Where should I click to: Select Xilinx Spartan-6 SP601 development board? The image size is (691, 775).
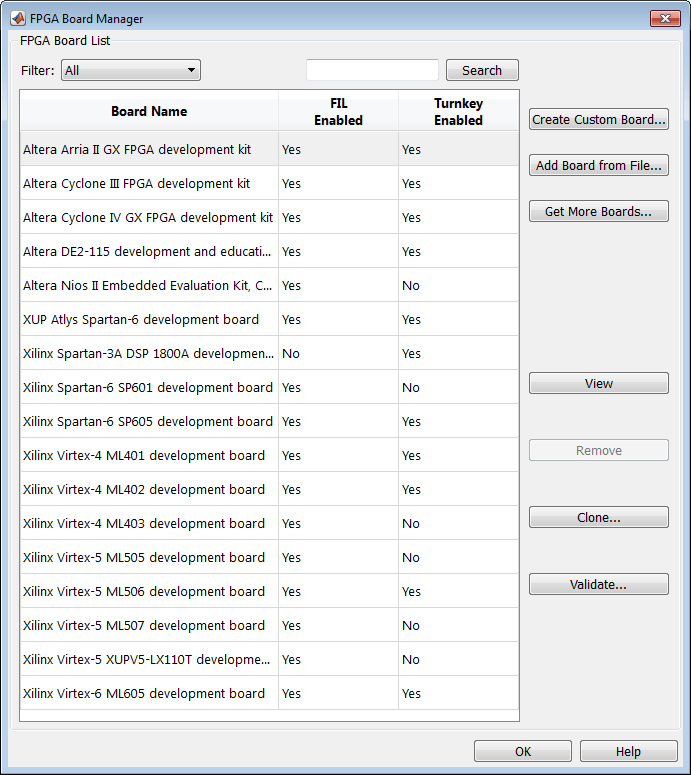pos(269,388)
